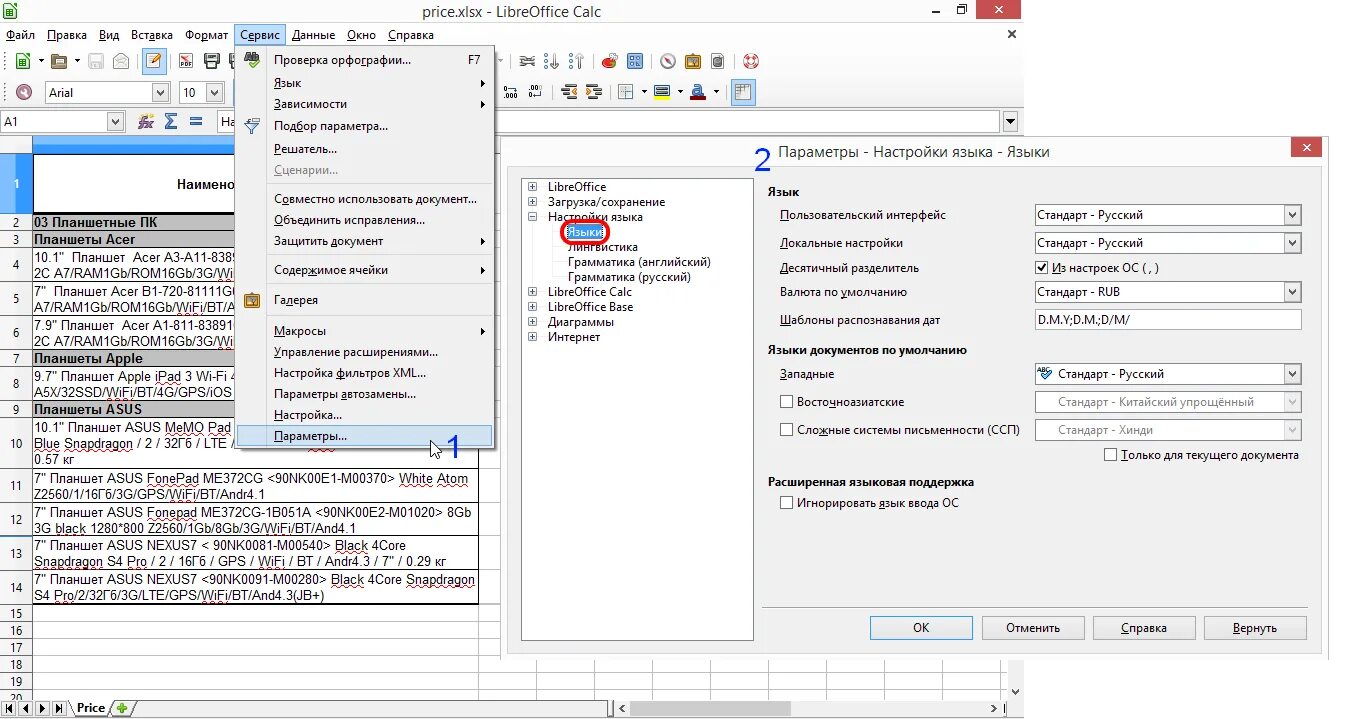Select Грамматика (английский) tree item
Screen dimensions: 1366x719
tap(639, 262)
